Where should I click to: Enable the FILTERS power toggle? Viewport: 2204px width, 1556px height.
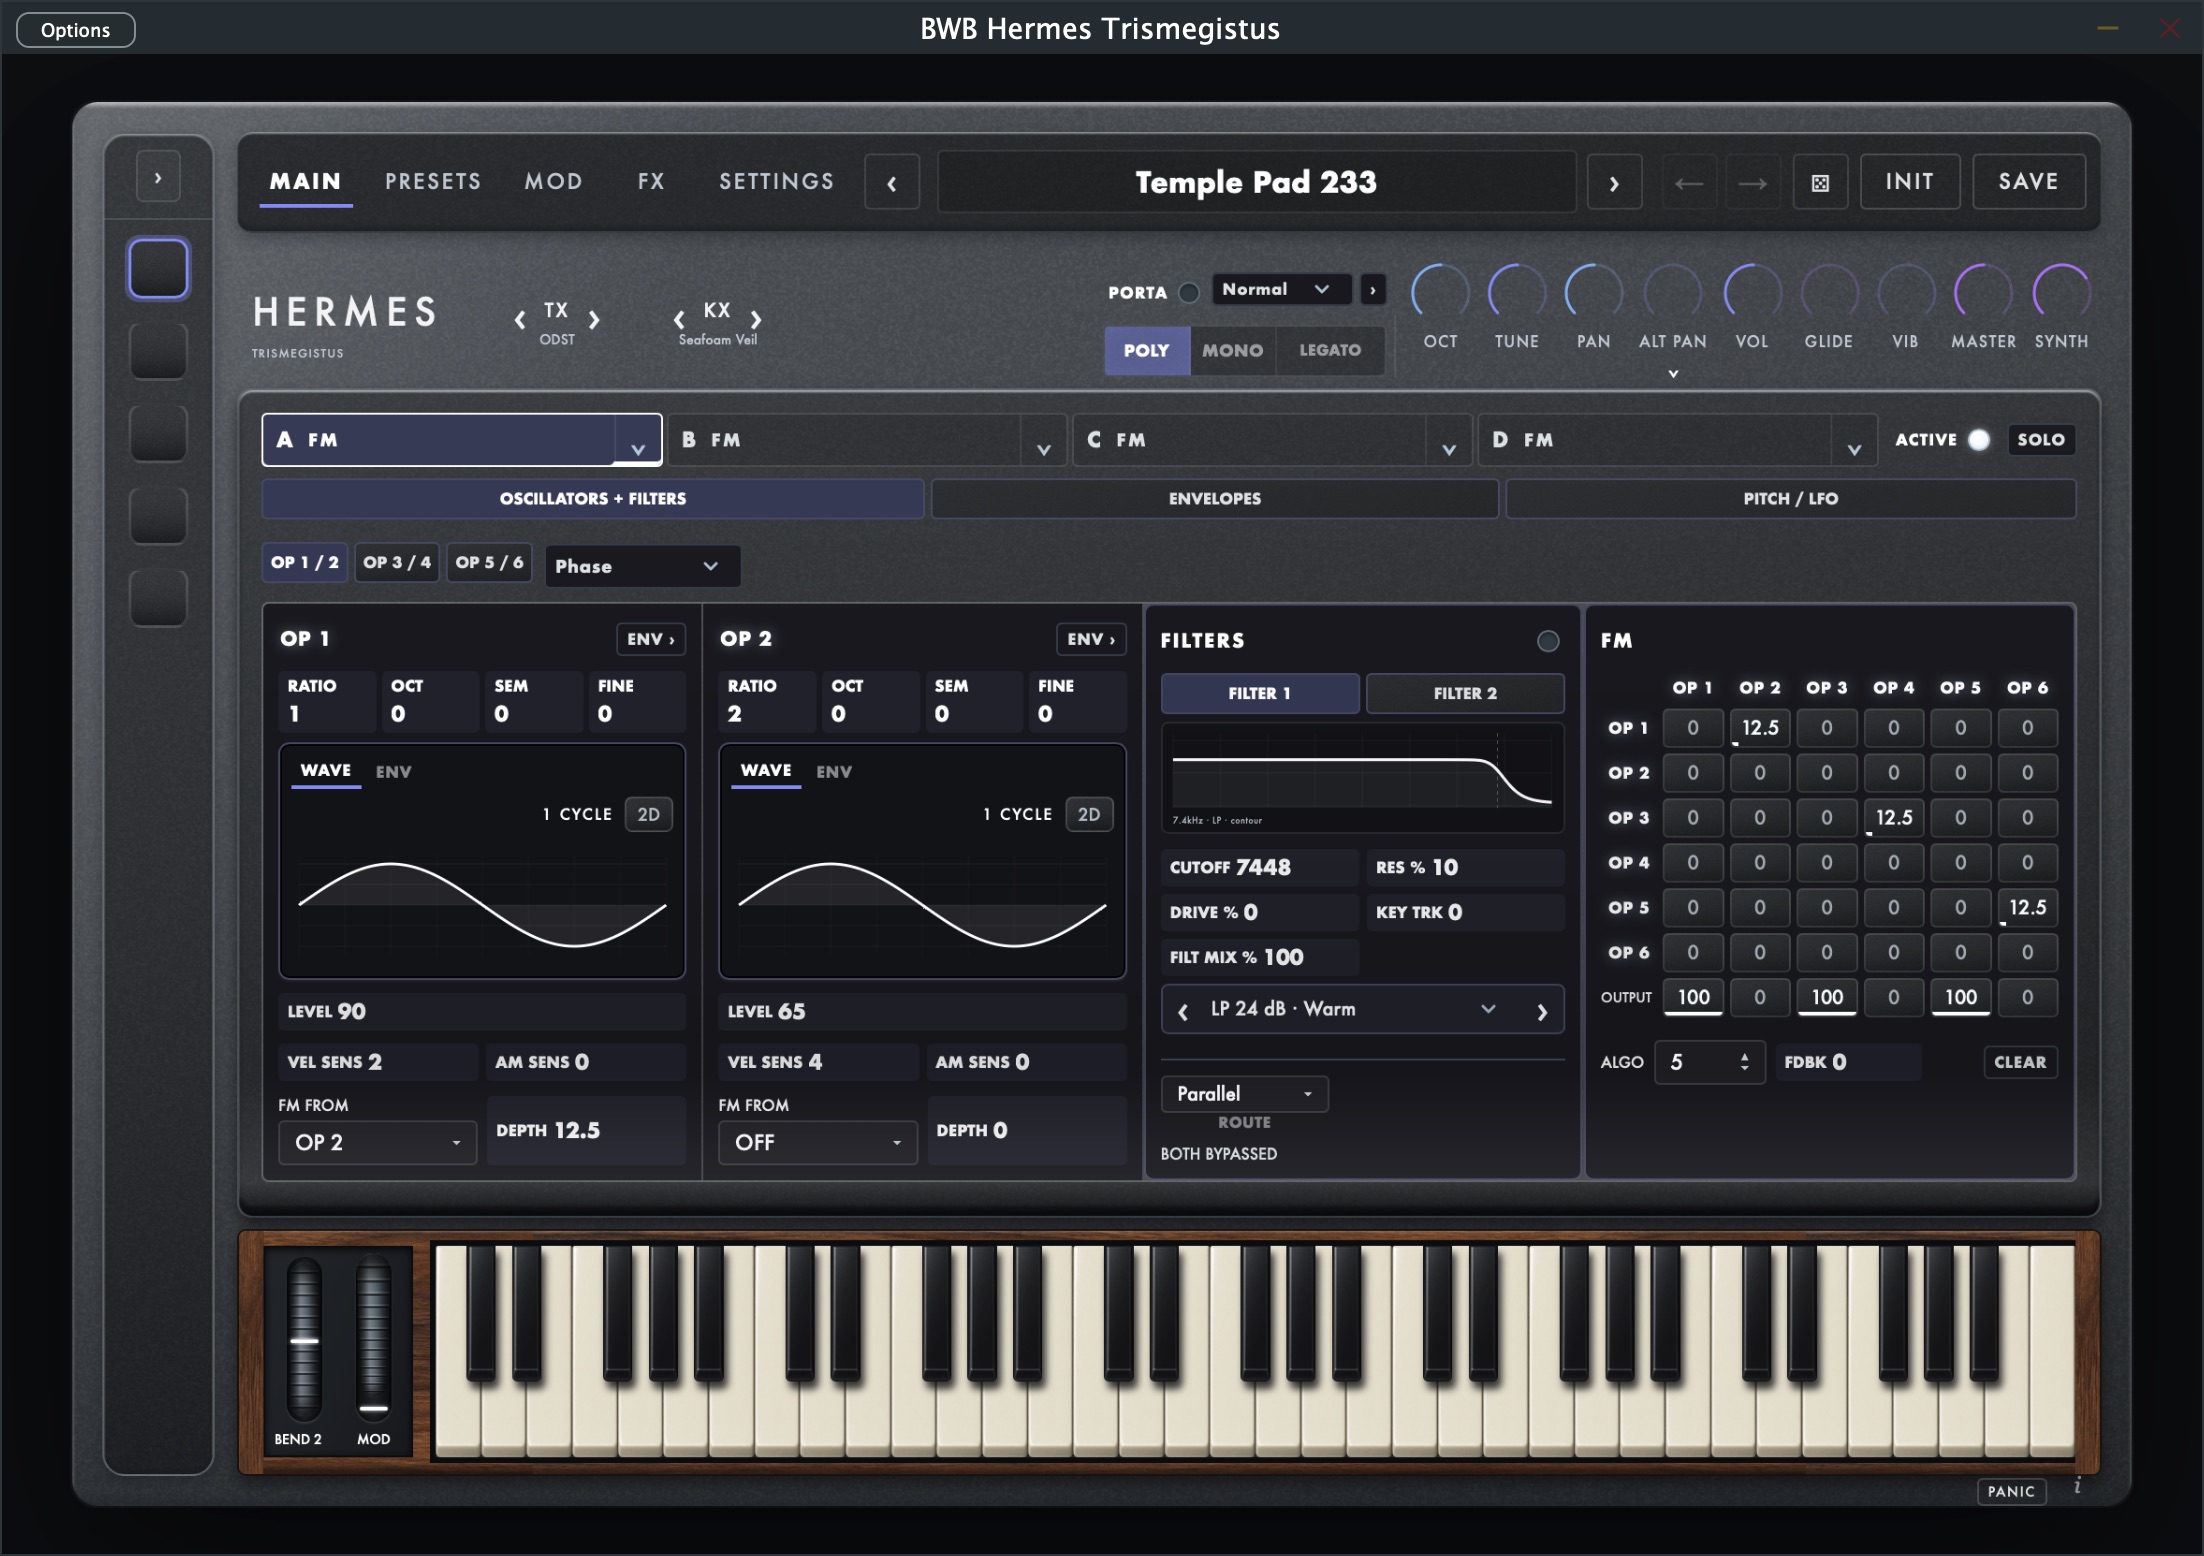(1548, 641)
